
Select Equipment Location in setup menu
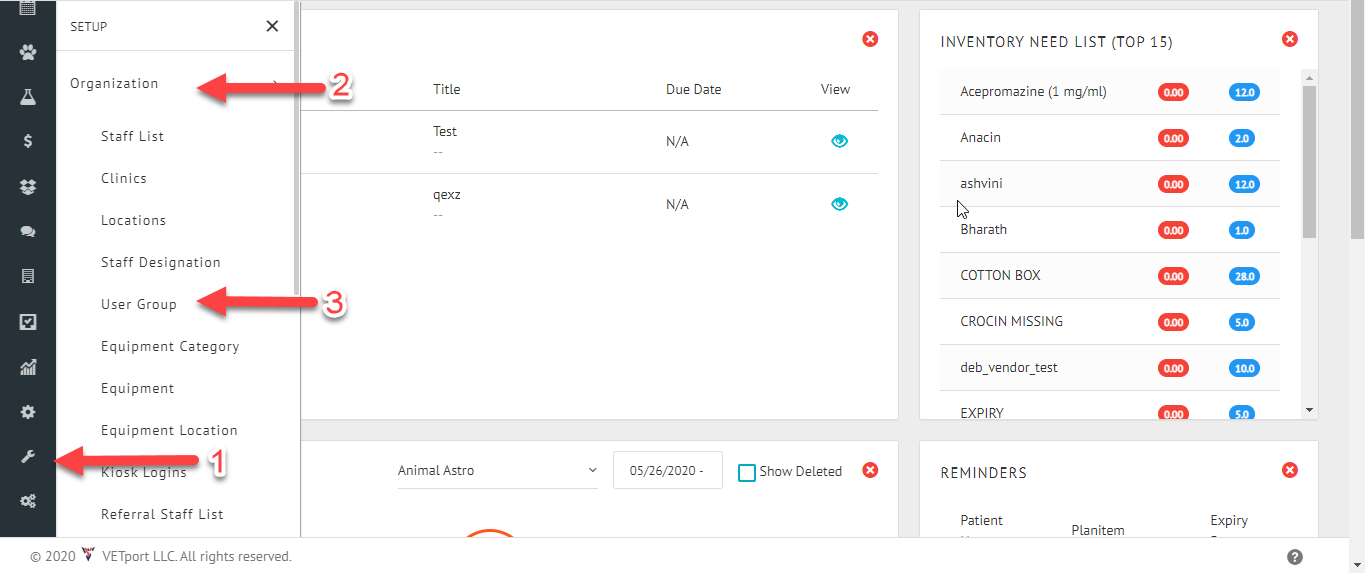point(169,430)
